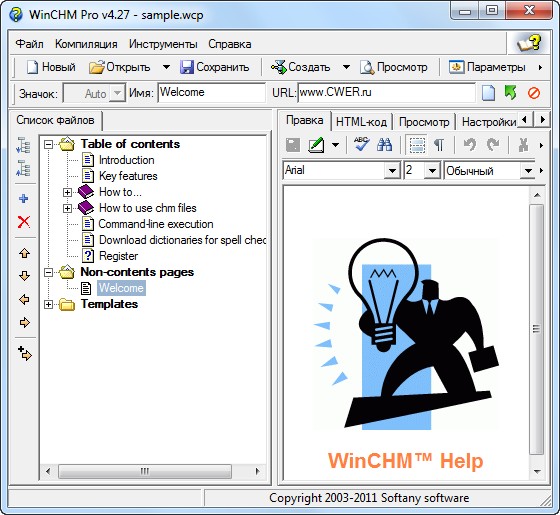Click the red cancel circle icon beside URL
560x515 pixels.
tap(534, 93)
